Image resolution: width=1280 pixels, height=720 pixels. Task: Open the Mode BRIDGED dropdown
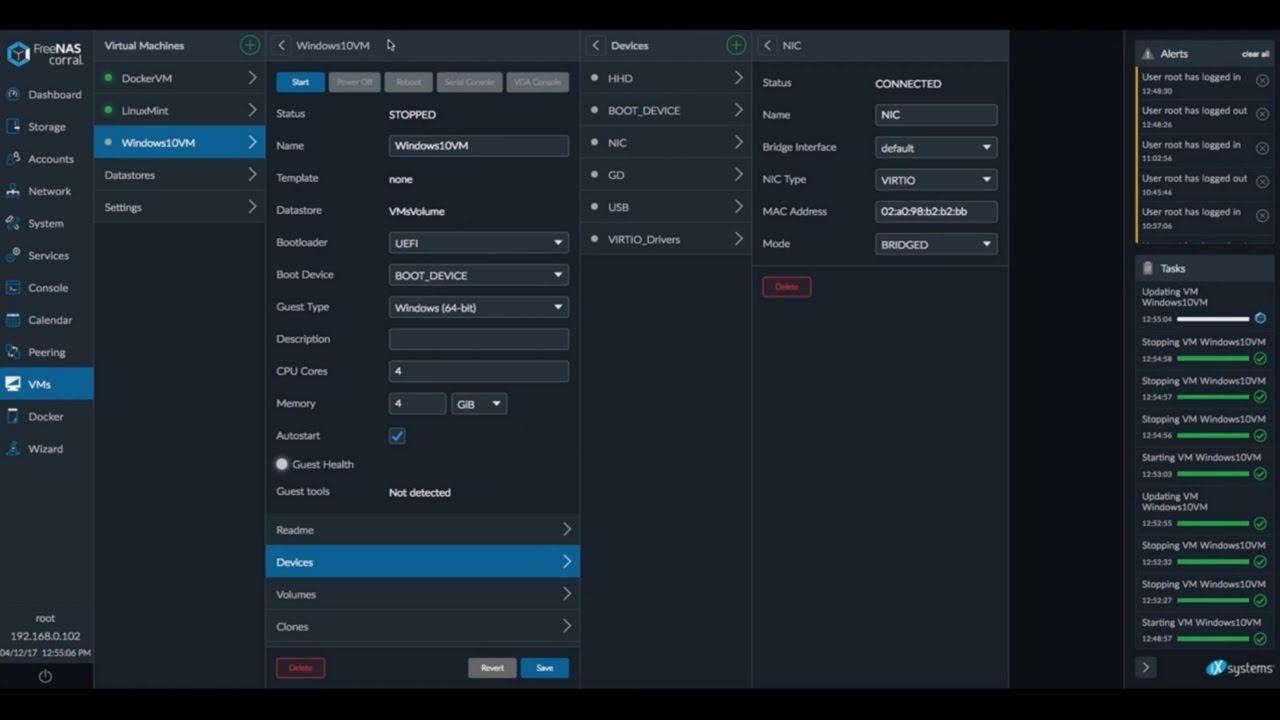tap(936, 244)
